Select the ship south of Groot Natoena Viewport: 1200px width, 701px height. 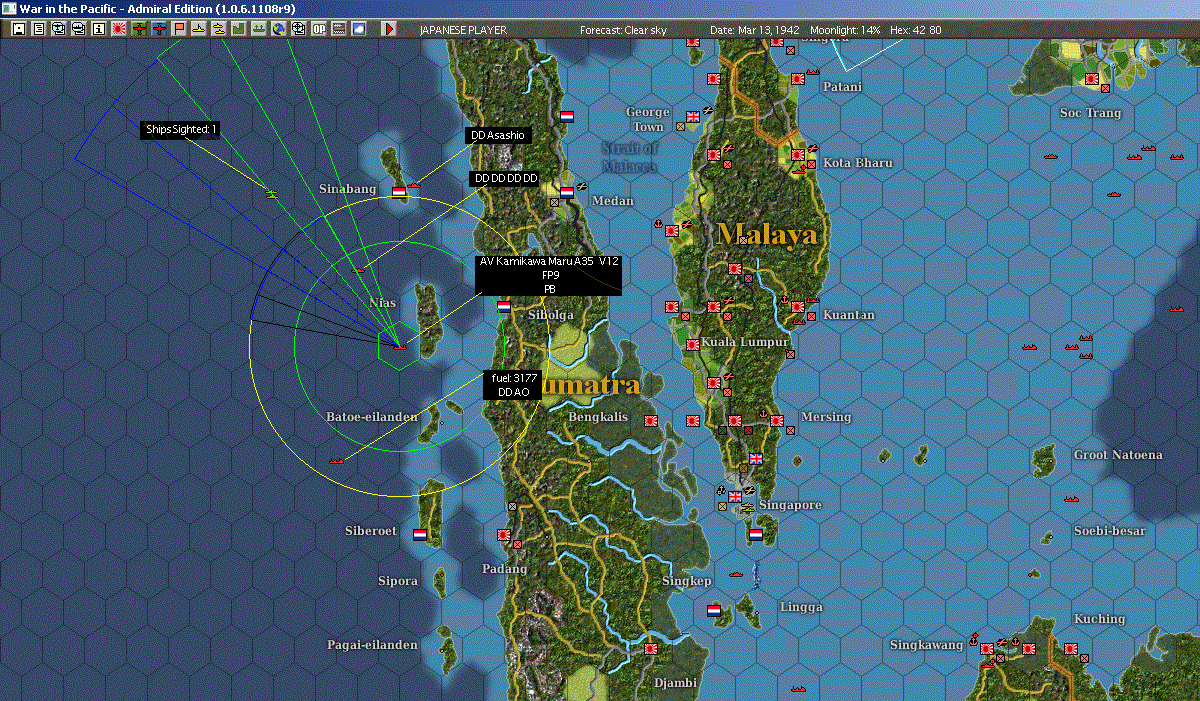[x=1071, y=498]
